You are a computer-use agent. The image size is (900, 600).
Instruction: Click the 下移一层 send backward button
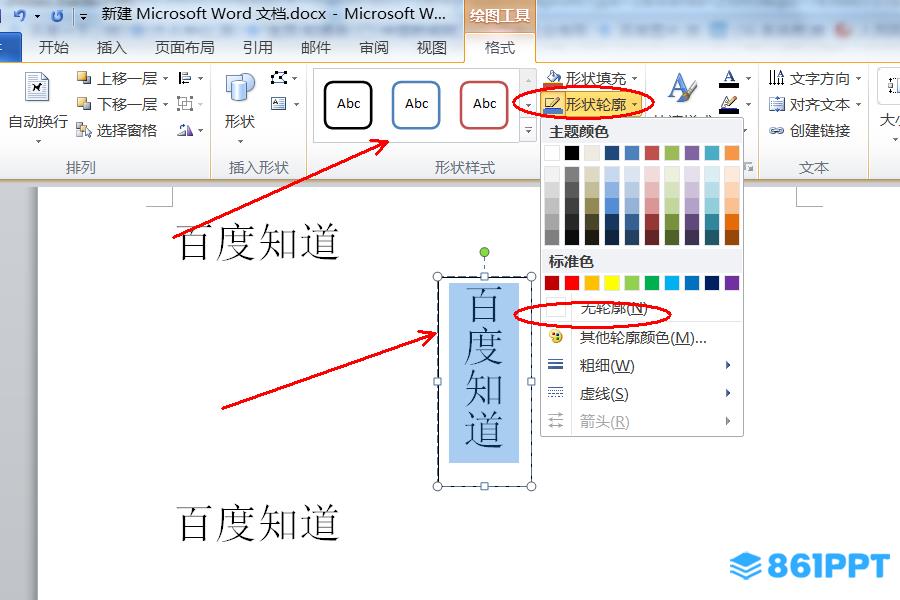(117, 104)
